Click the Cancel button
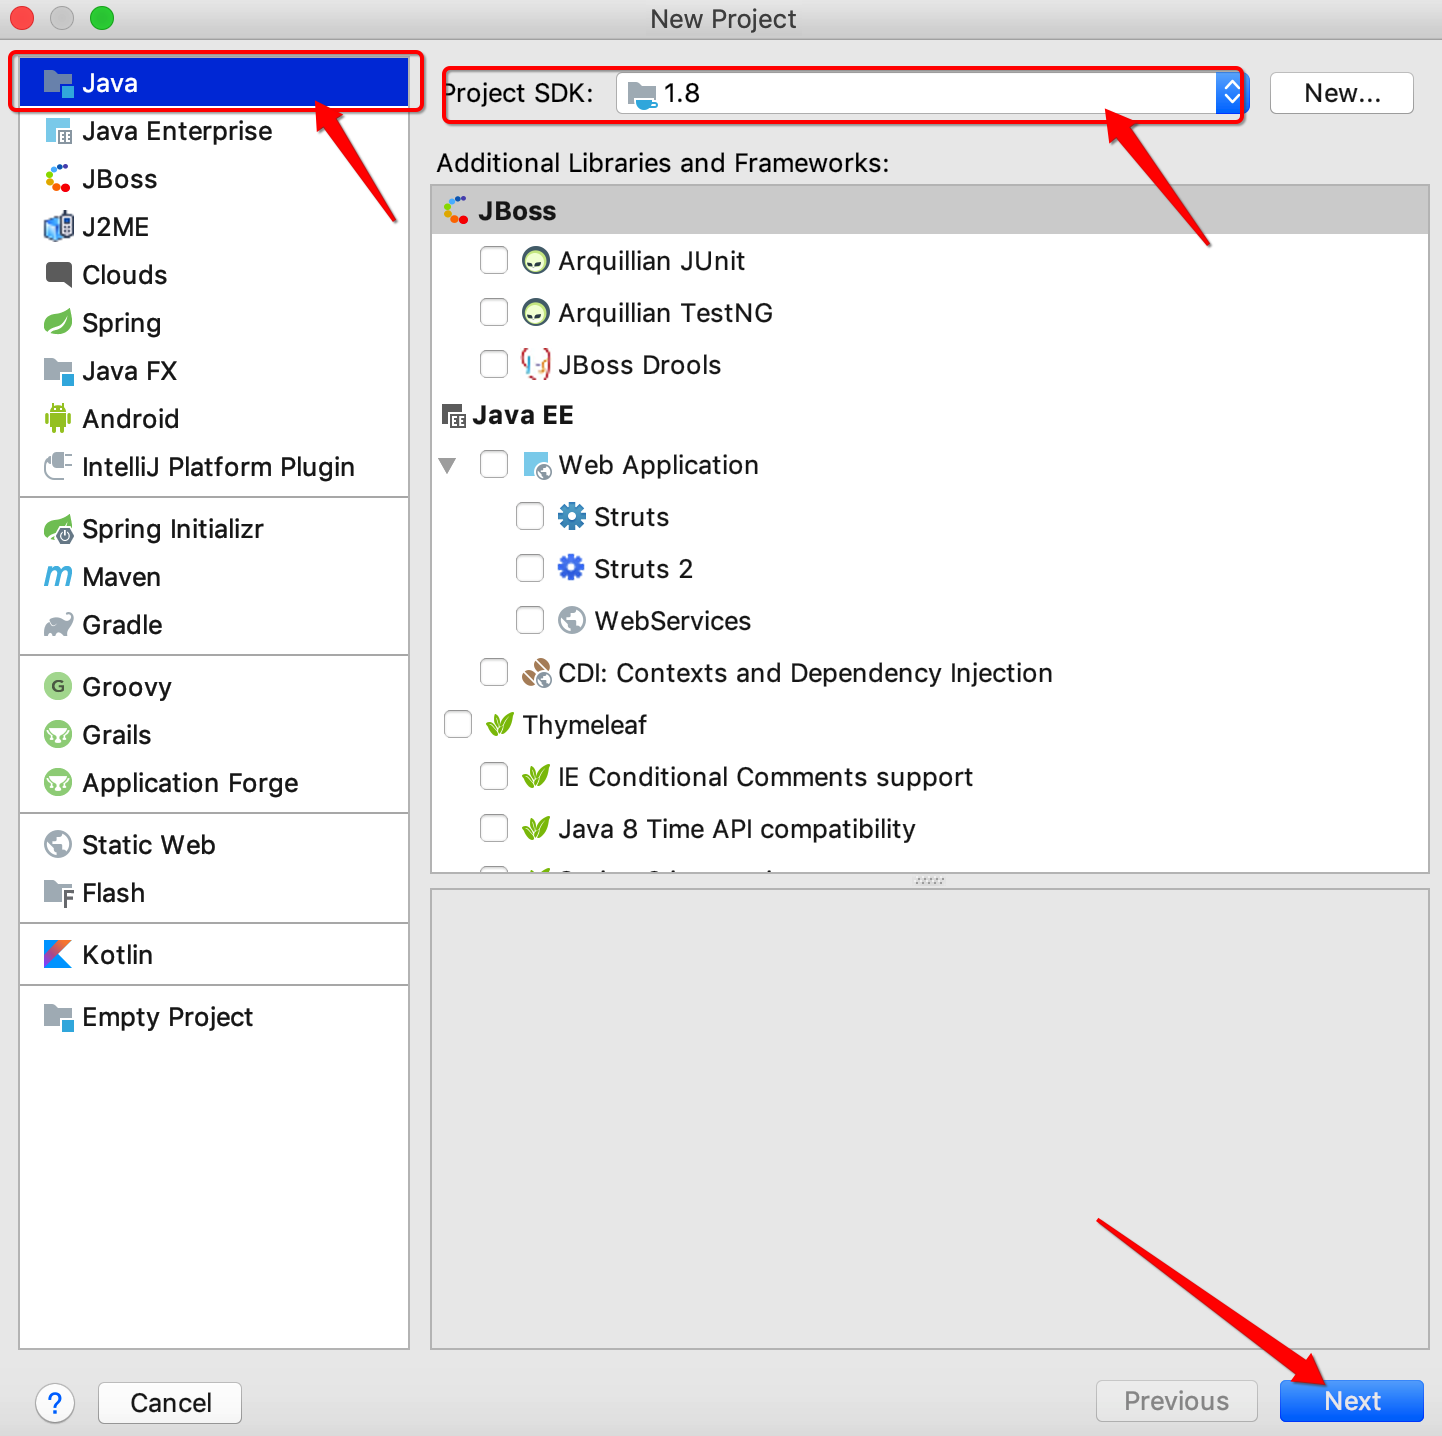Image resolution: width=1442 pixels, height=1436 pixels. click(170, 1403)
